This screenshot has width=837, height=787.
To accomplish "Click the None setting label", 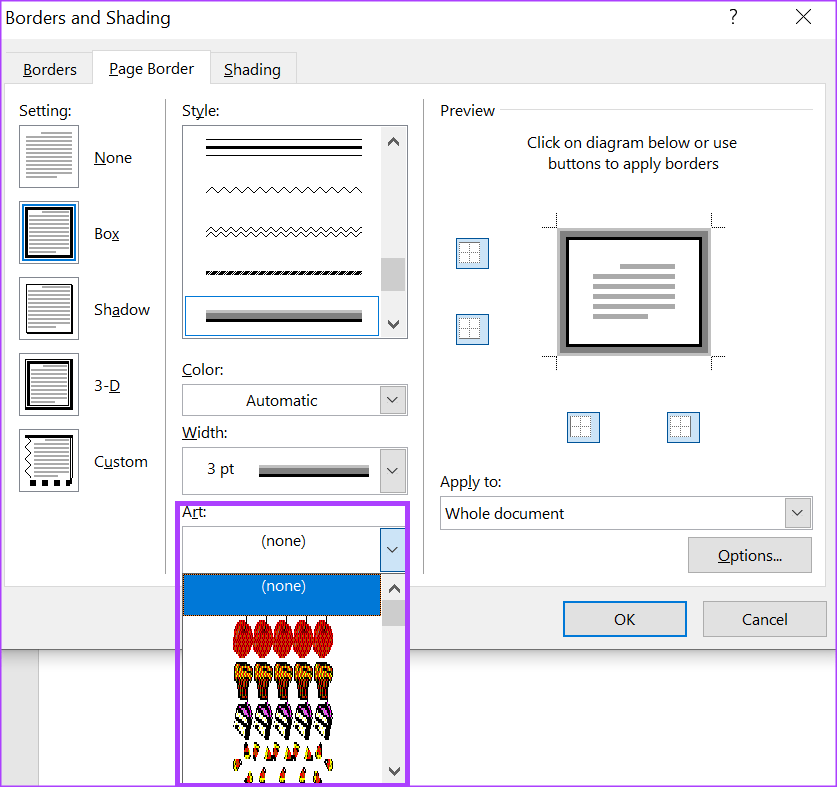I will pyautogui.click(x=113, y=158).
